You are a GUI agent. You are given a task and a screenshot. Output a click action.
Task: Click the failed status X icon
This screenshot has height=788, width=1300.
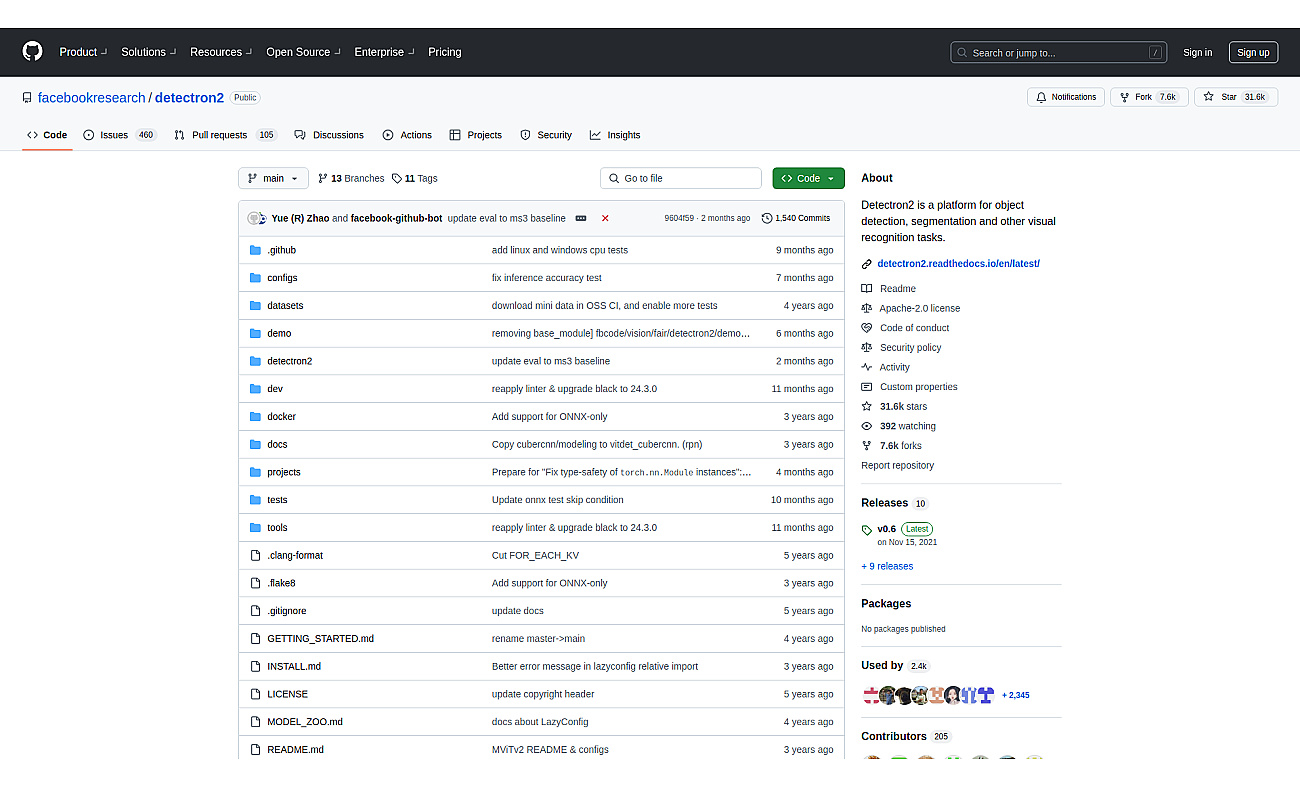click(x=605, y=218)
